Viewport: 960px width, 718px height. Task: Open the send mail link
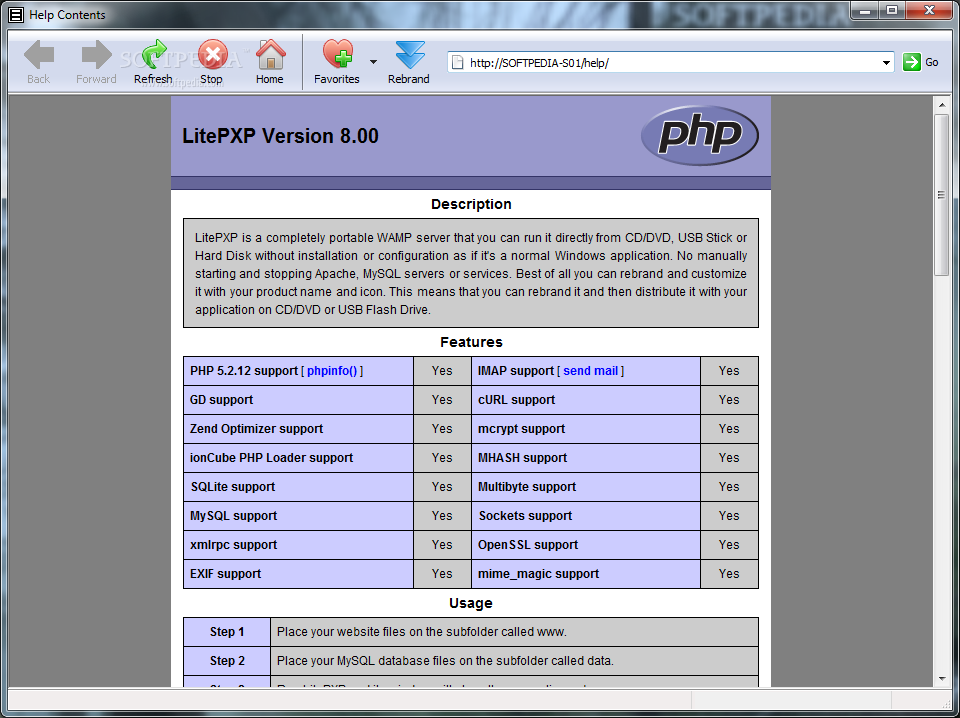coord(590,371)
